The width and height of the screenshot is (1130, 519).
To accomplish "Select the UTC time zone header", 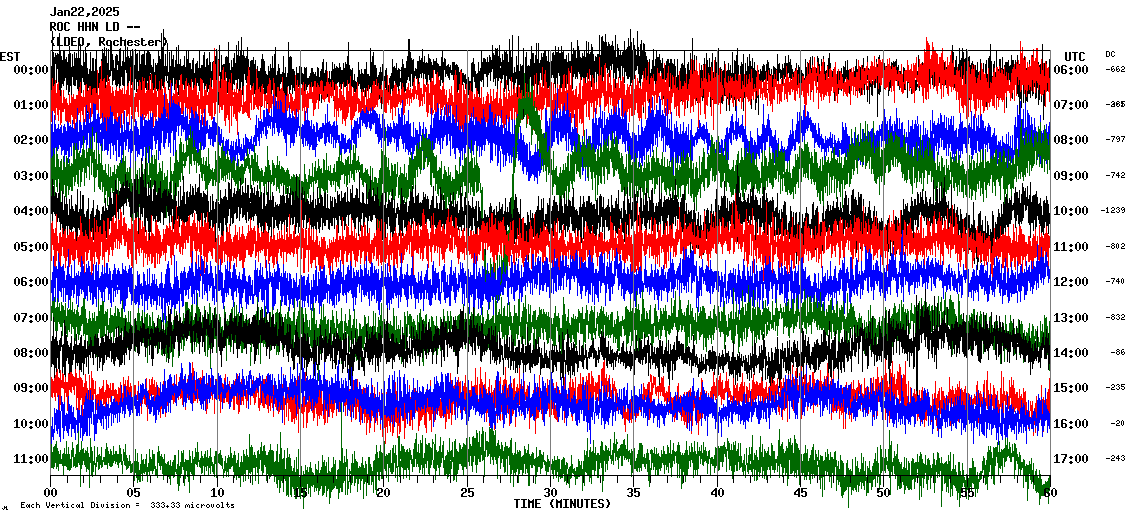I will click(1075, 57).
